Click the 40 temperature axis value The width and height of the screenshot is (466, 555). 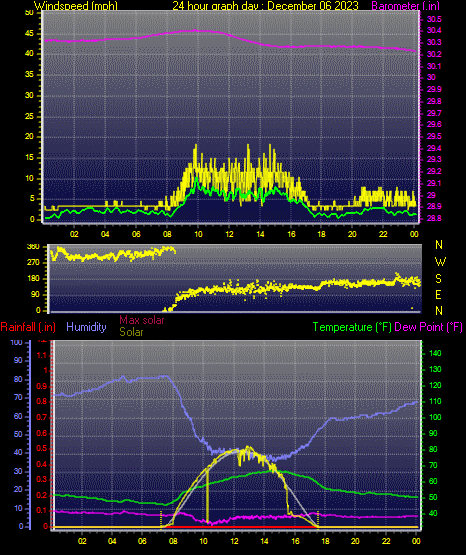tap(433, 513)
